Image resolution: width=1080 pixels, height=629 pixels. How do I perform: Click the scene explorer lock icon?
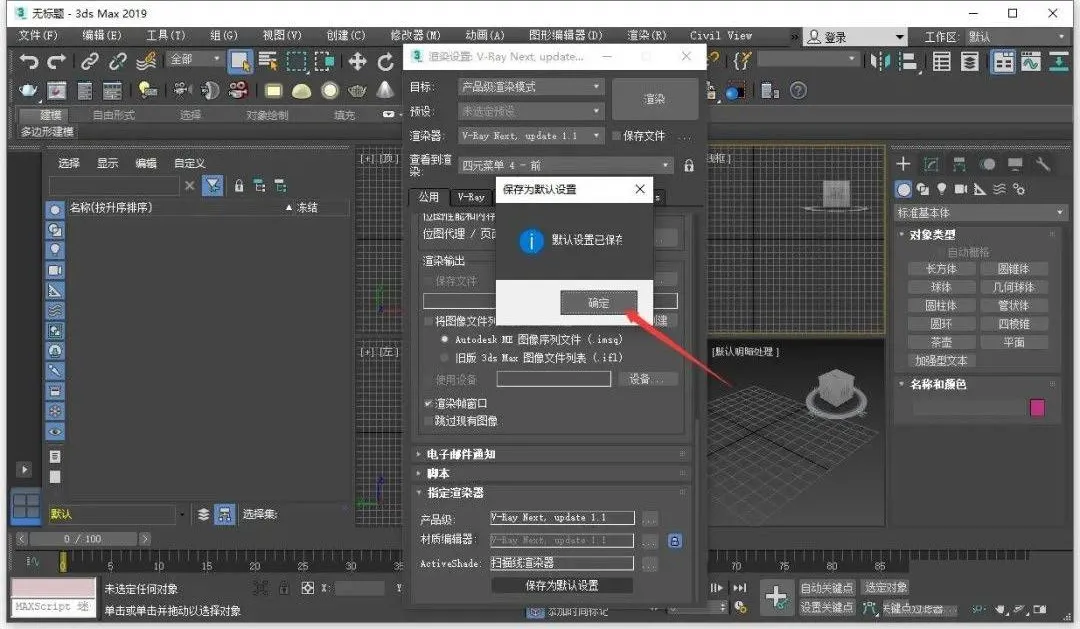238,185
